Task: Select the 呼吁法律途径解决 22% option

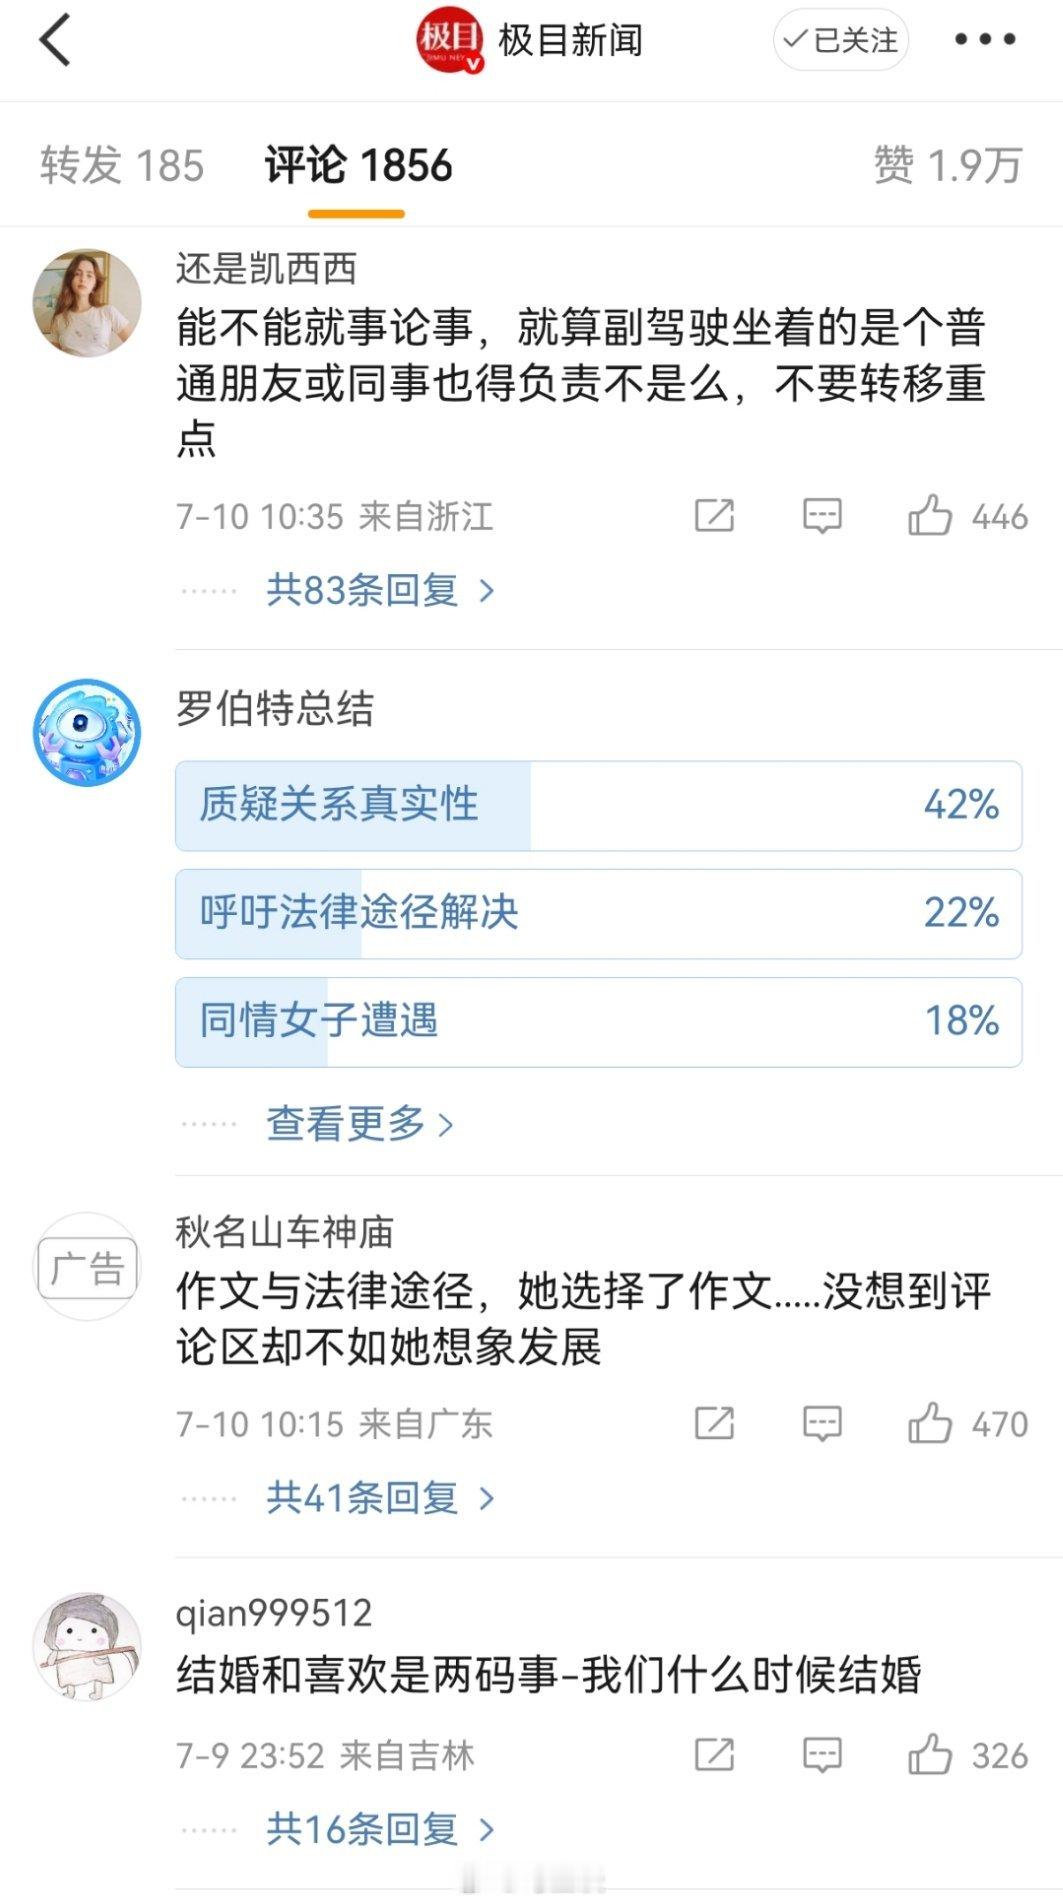Action: click(598, 913)
